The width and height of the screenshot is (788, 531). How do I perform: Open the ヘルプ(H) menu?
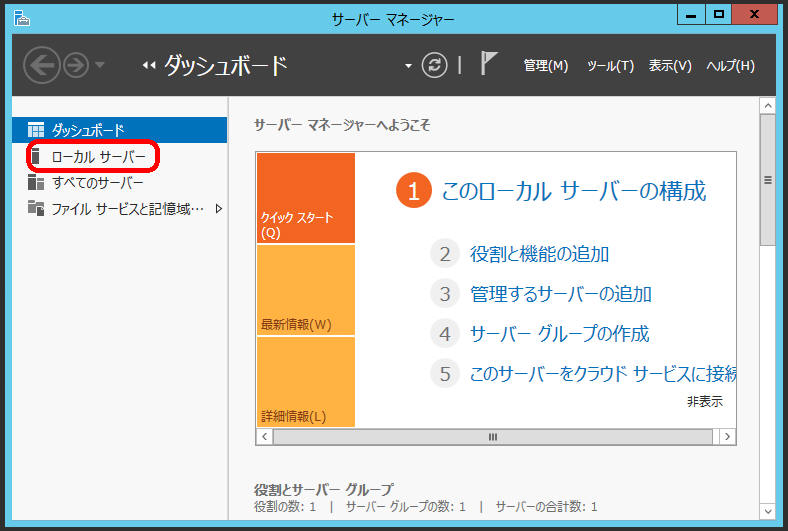click(730, 66)
